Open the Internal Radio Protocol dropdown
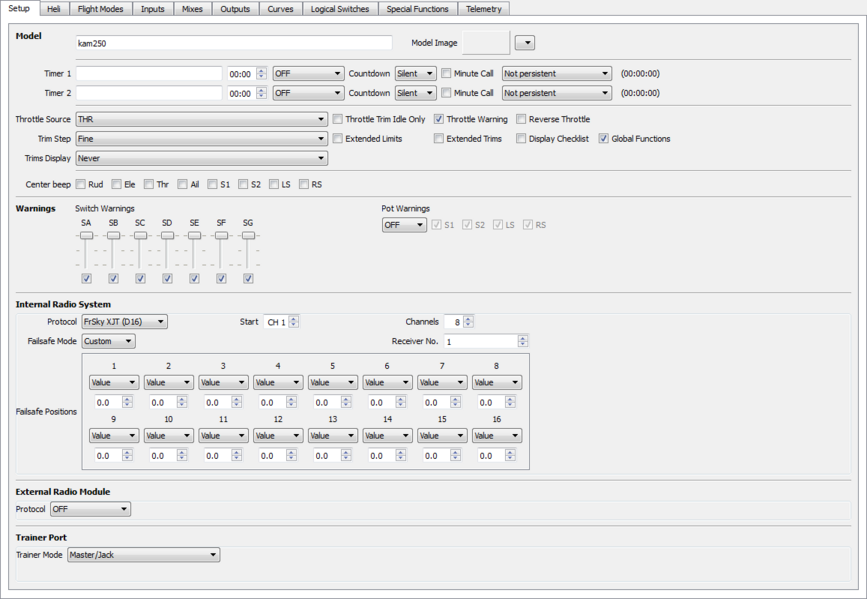Viewport: 867px width, 599px height. click(x=124, y=322)
